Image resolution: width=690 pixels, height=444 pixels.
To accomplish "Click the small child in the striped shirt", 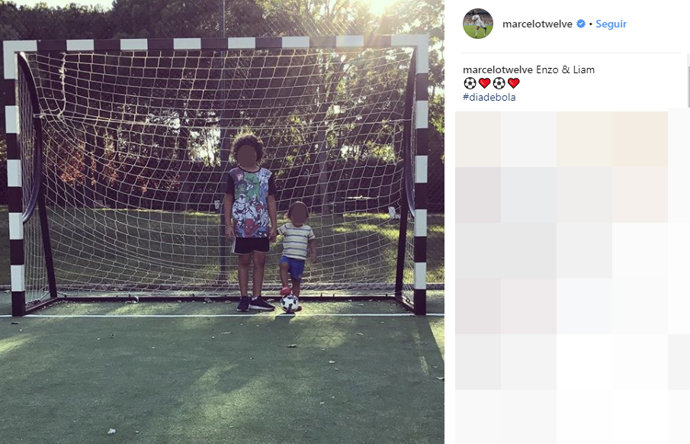I will pos(296,254).
